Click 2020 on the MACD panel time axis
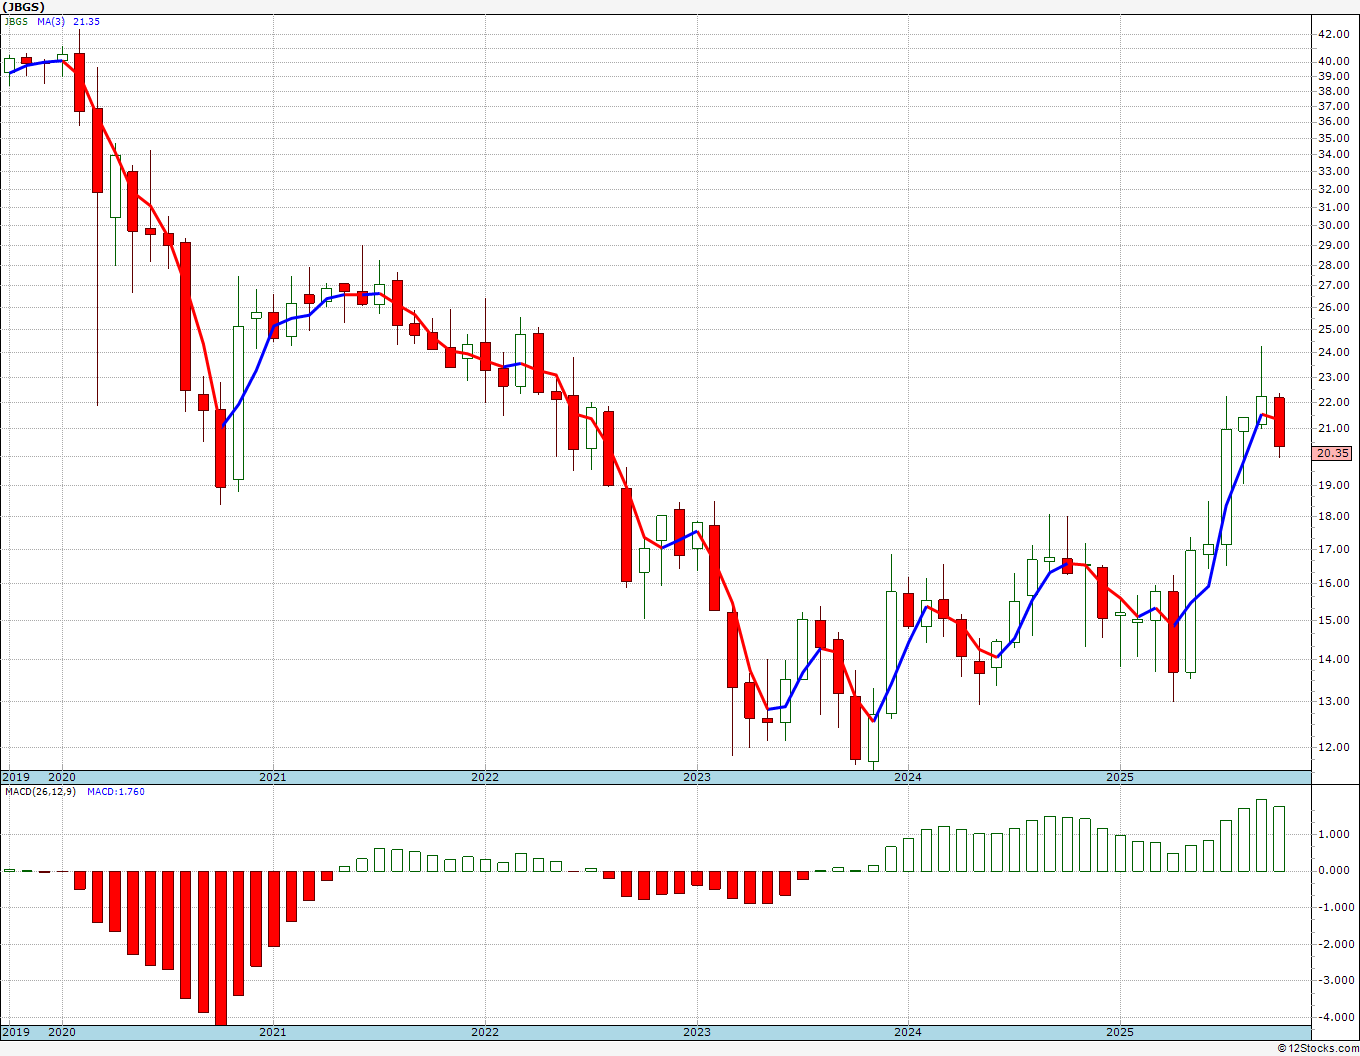1360x1056 pixels. coord(62,1032)
